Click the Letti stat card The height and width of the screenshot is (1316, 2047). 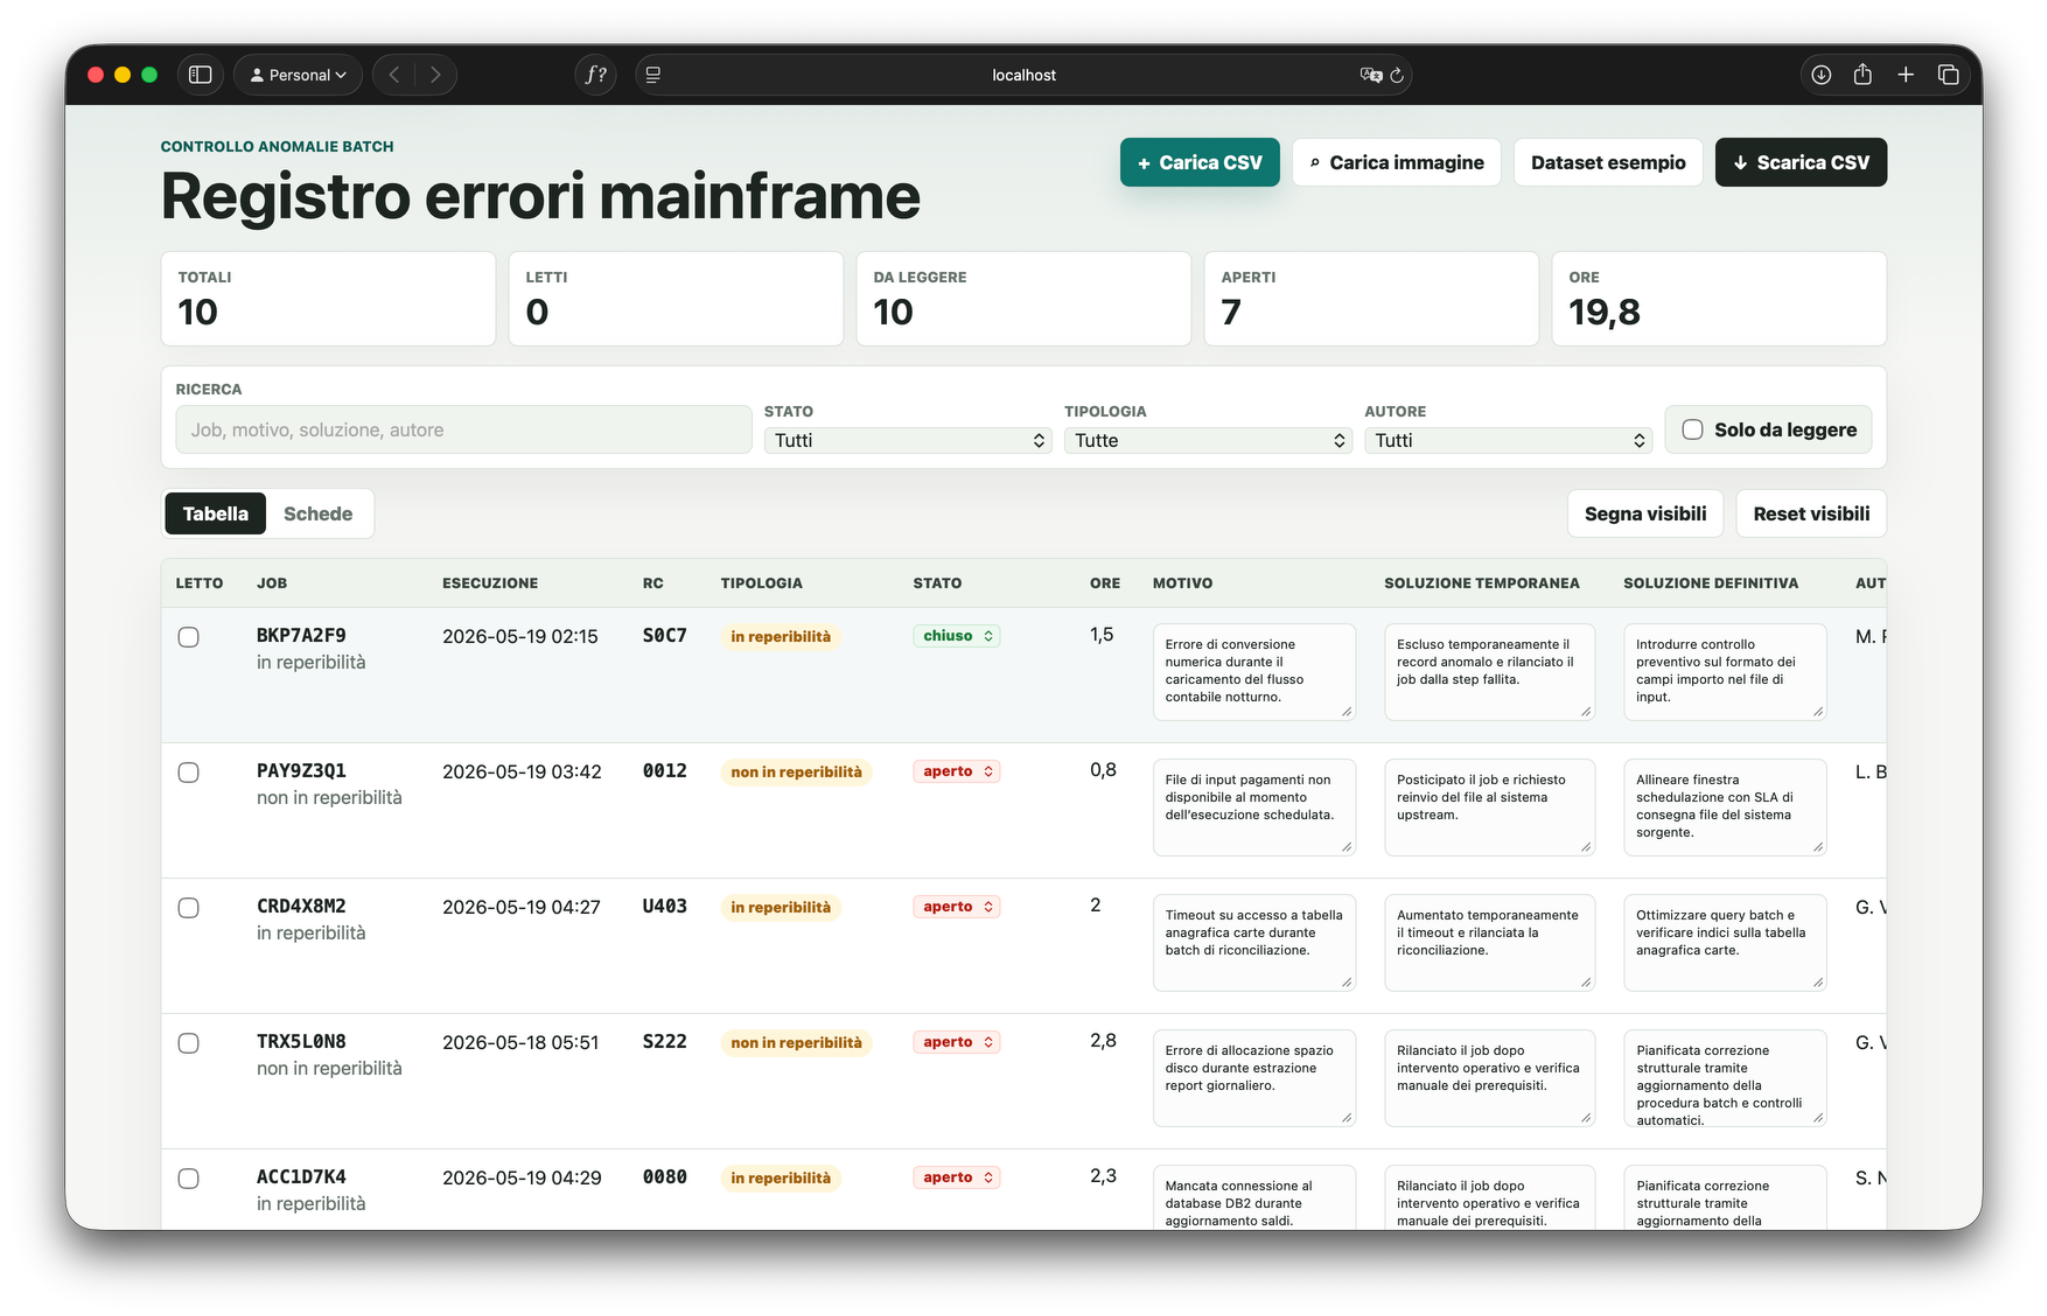coord(676,298)
